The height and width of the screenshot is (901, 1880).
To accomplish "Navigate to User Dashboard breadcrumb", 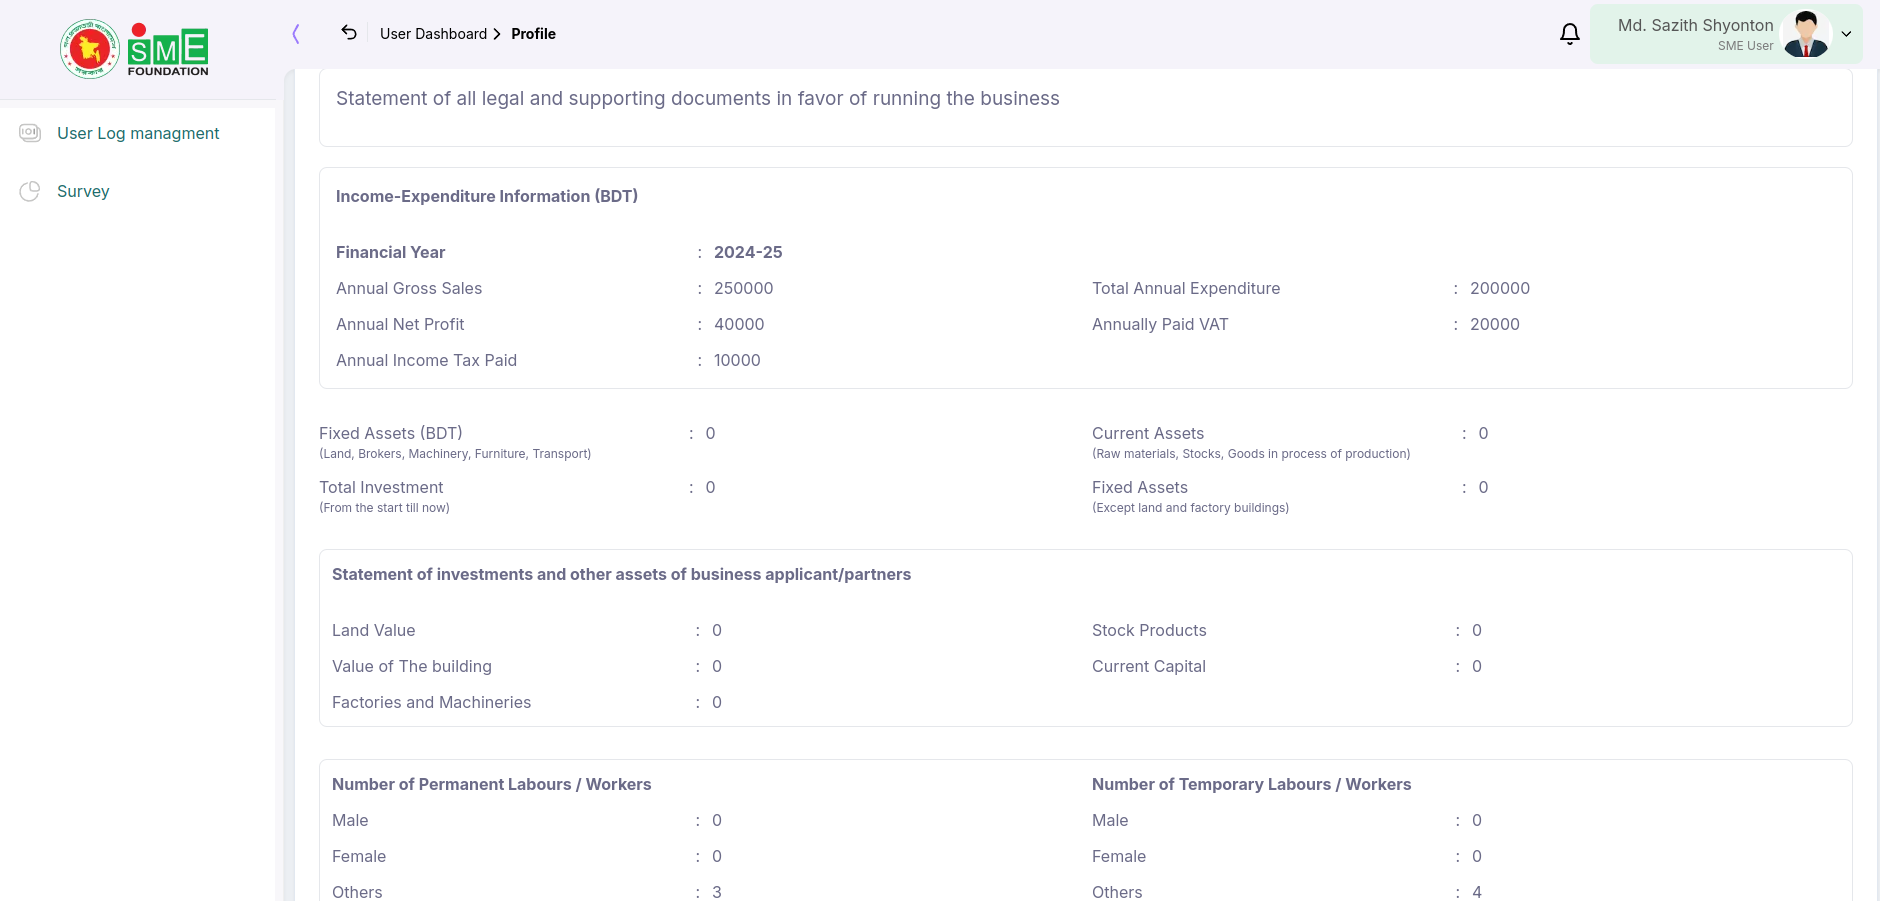I will 433,34.
